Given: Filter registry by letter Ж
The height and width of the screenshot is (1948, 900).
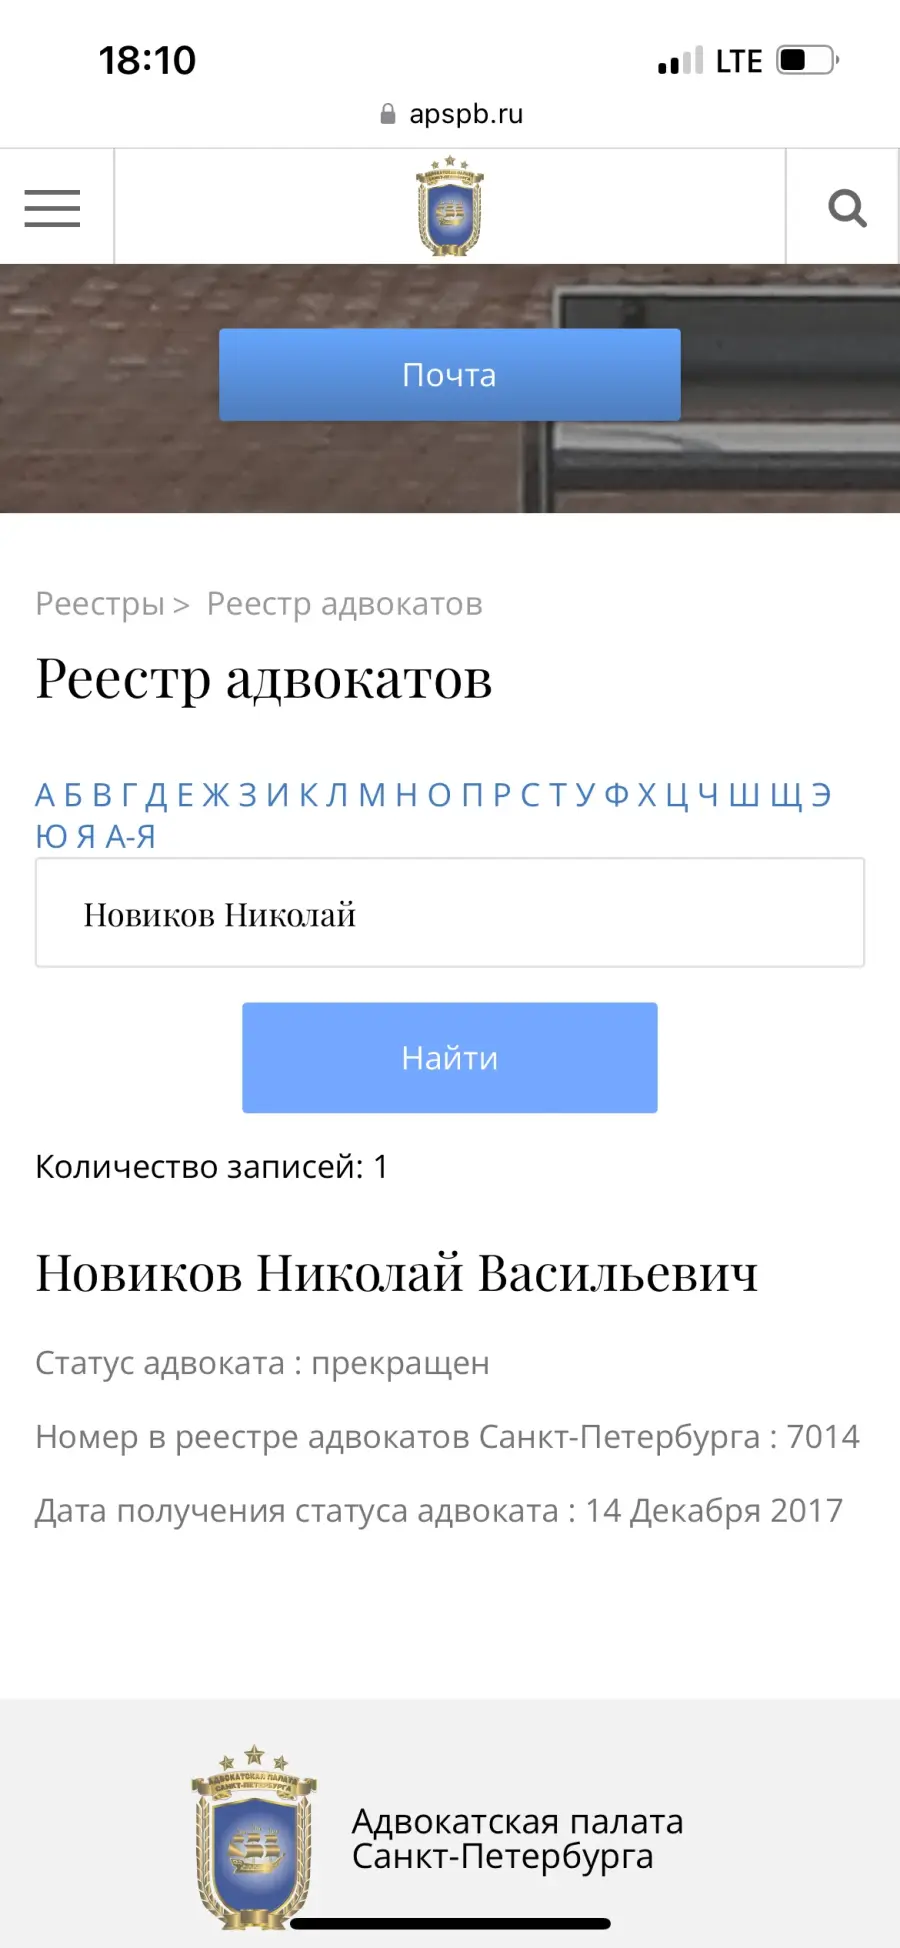Looking at the screenshot, I should click(x=216, y=795).
